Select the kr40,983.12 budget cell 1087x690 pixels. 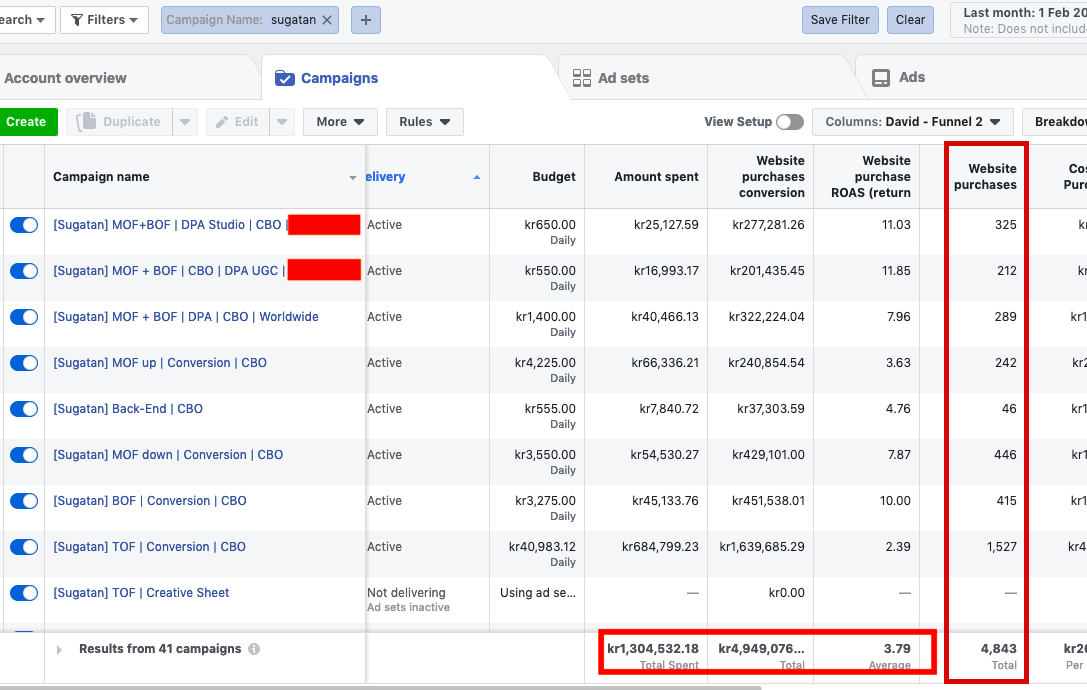click(542, 546)
